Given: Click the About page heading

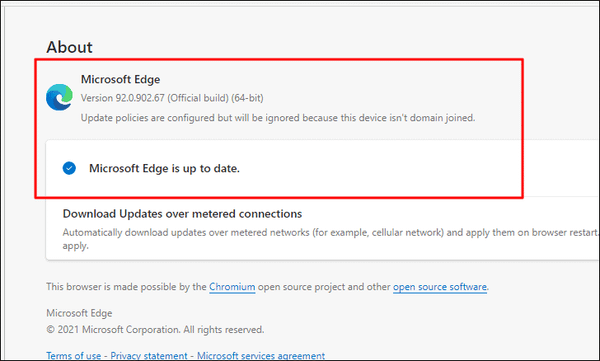Looking at the screenshot, I should point(69,47).
